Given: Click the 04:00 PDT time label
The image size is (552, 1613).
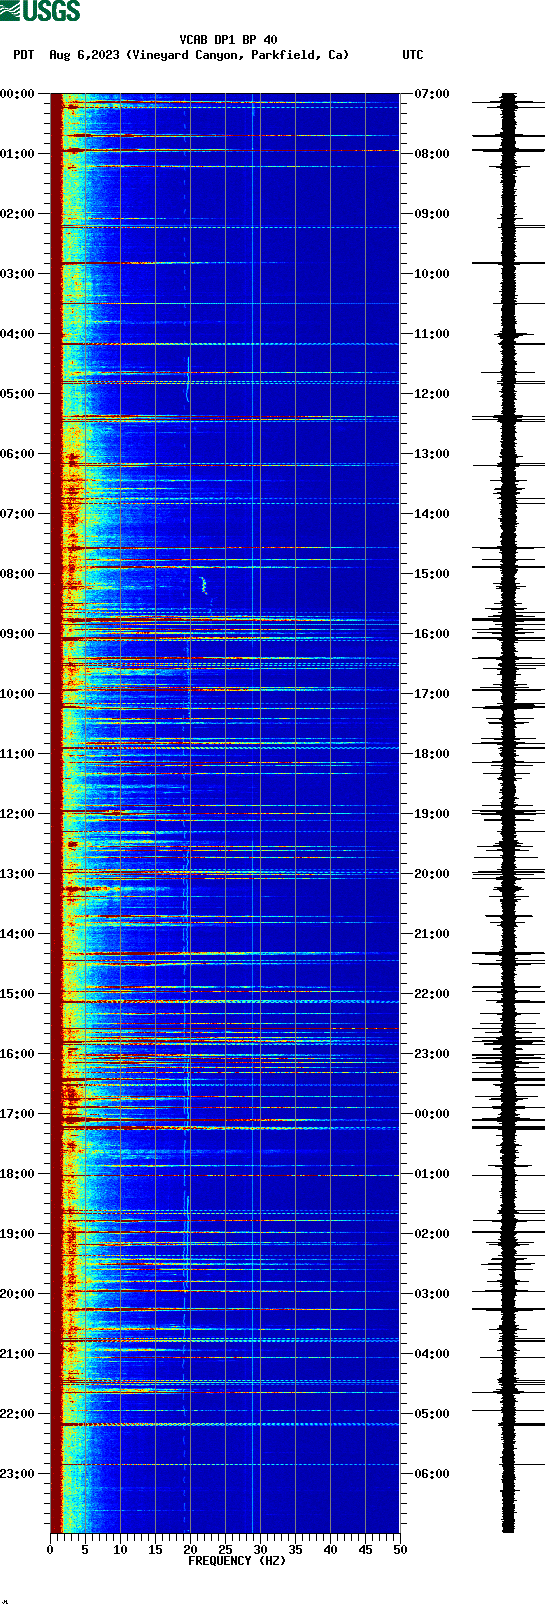Looking at the screenshot, I should pyautogui.click(x=17, y=334).
